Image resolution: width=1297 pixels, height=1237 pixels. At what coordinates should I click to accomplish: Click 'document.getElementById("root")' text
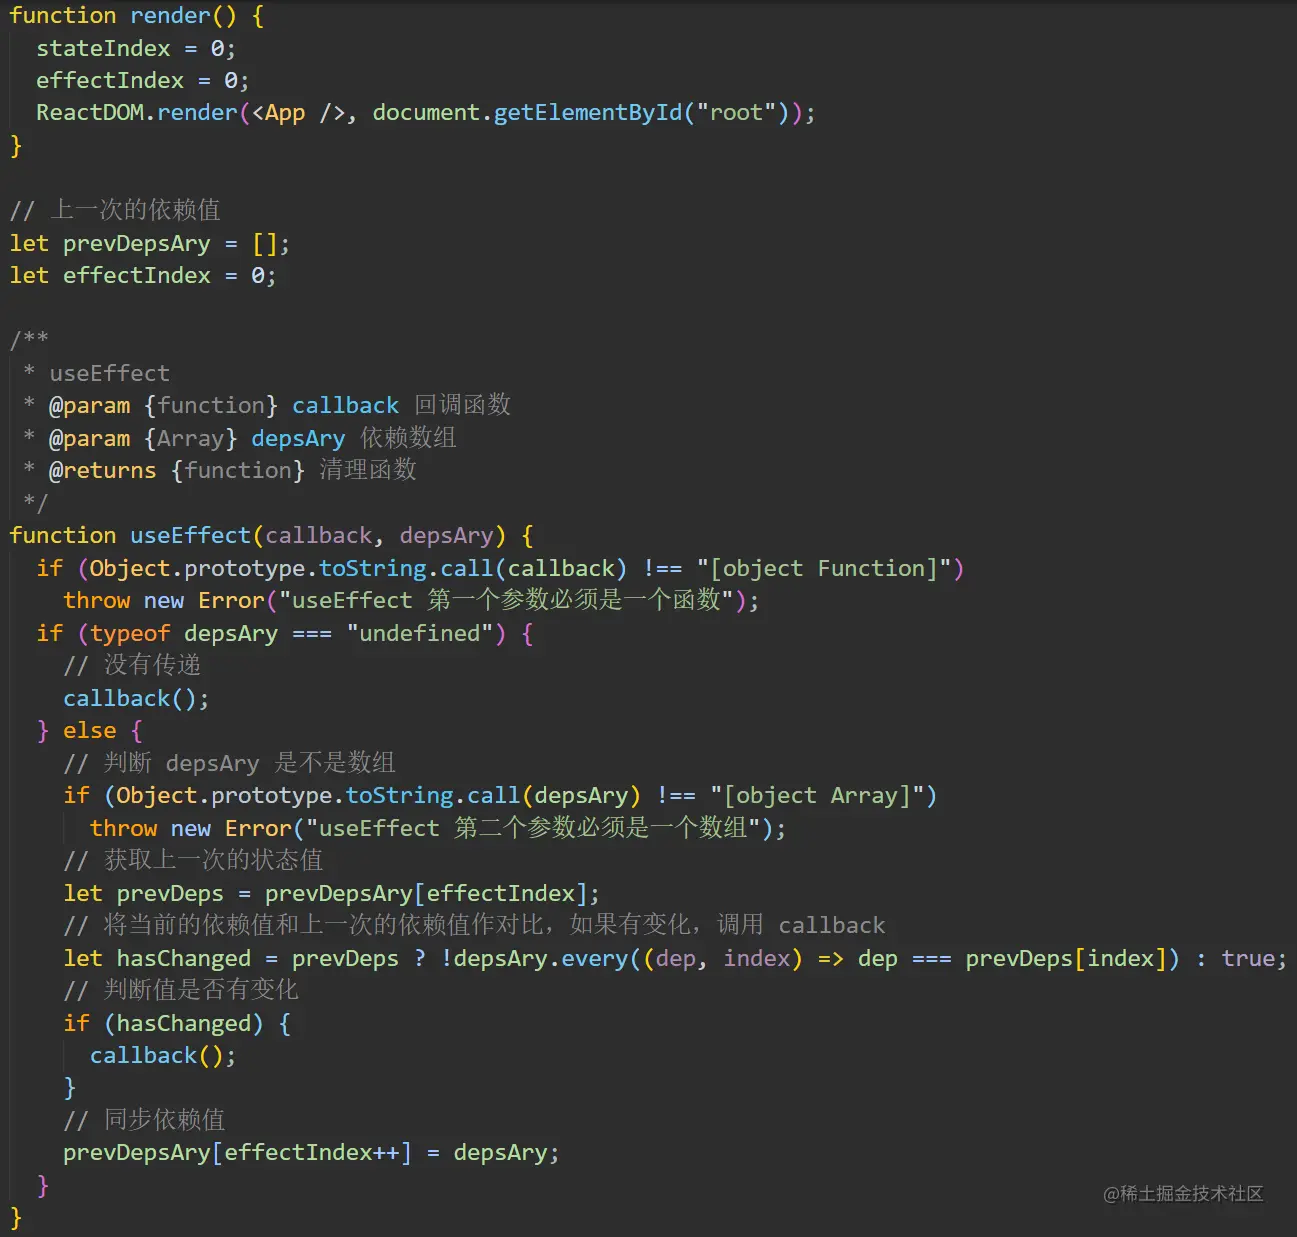580,112
